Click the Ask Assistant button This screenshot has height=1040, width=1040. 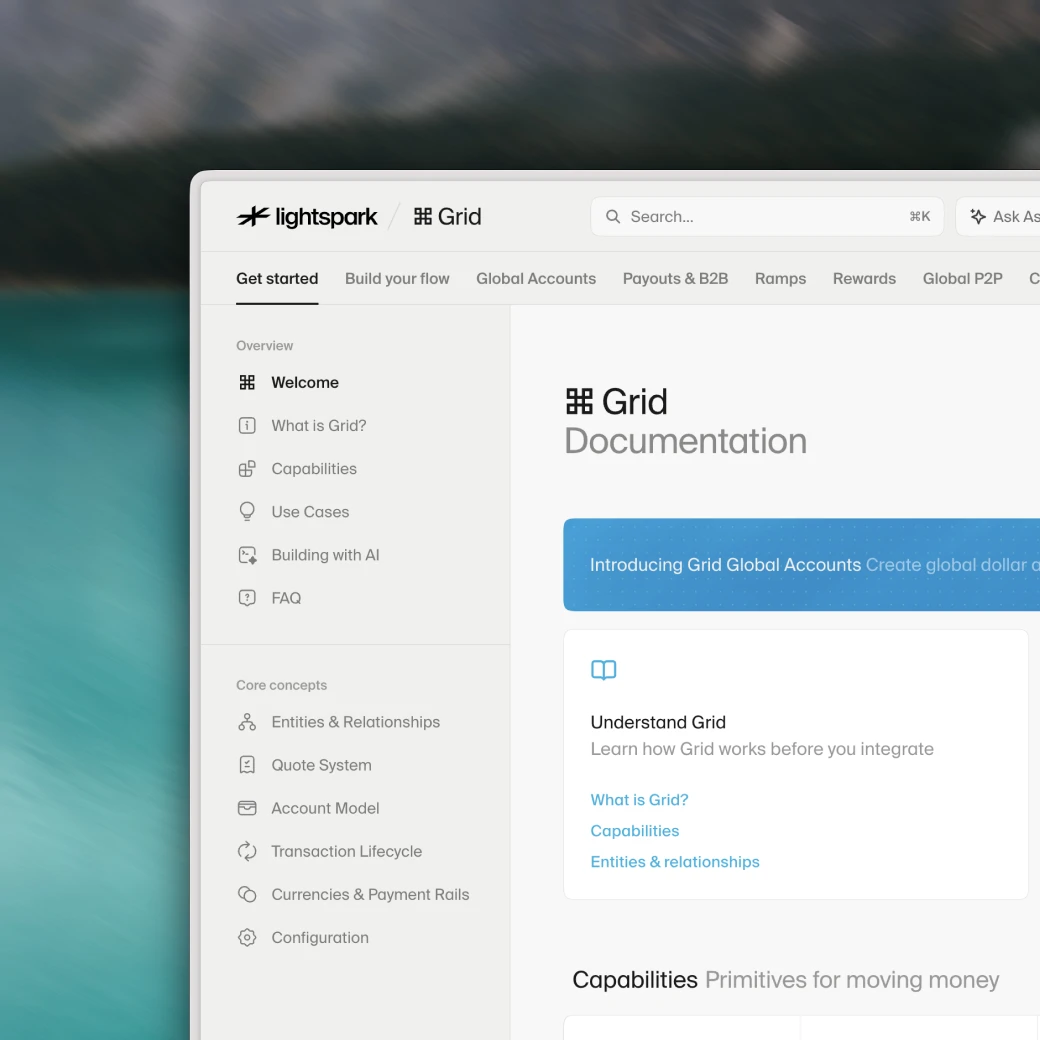(x=998, y=217)
